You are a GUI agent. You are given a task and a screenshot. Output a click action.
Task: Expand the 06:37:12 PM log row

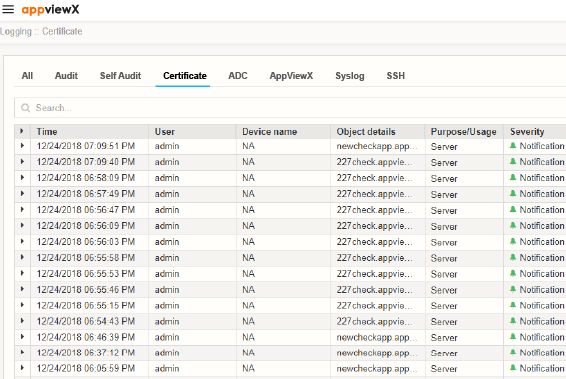[x=22, y=352]
